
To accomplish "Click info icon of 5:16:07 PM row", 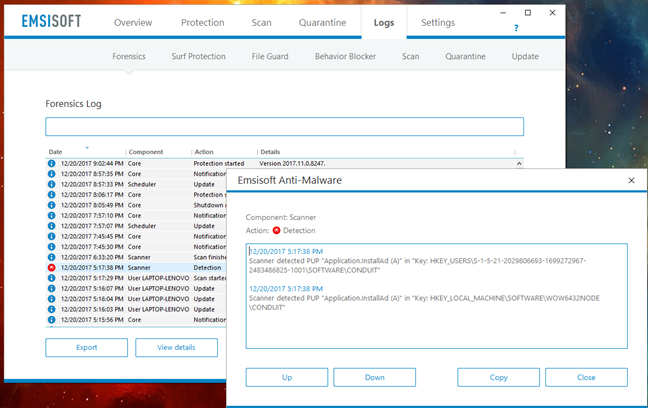I will coord(51,288).
